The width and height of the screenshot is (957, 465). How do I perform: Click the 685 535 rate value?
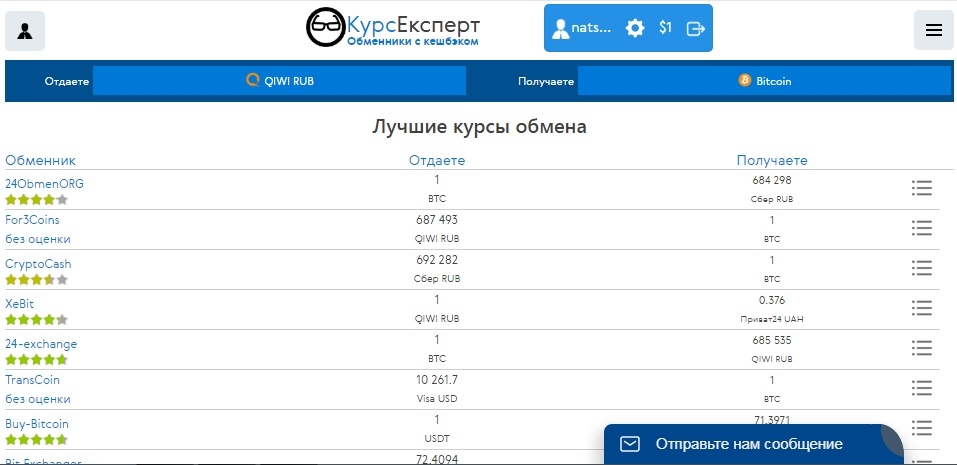[772, 340]
